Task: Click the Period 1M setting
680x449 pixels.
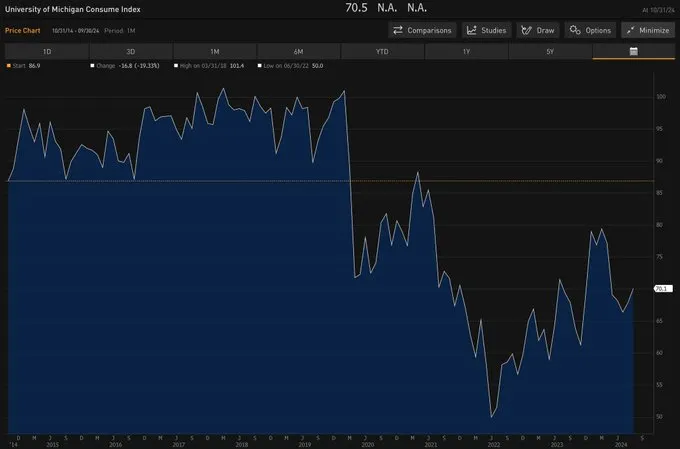Action: pyautogui.click(x=120, y=31)
